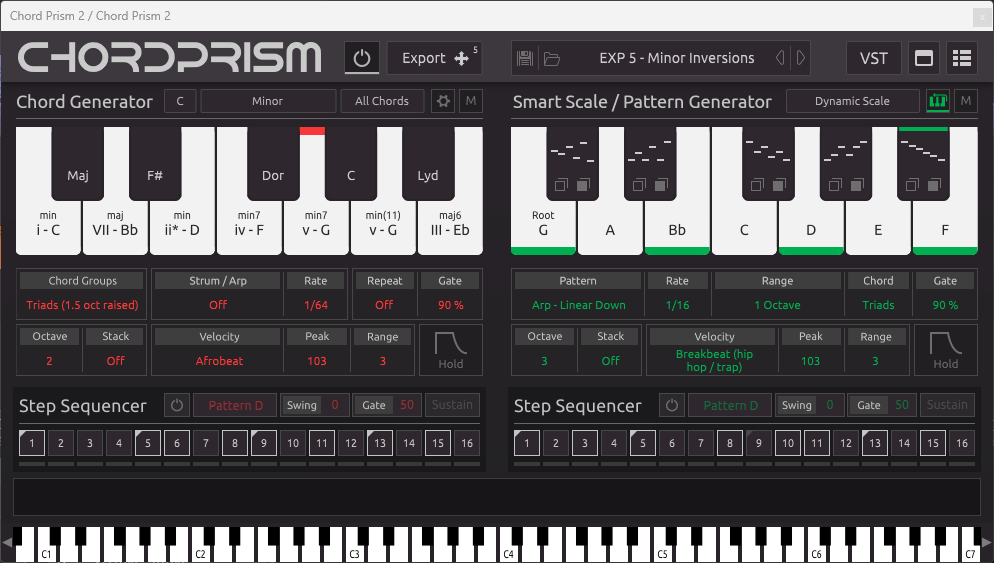The width and height of the screenshot is (994, 563).
Task: Click the window layout icon beside VST
Action: 924,58
